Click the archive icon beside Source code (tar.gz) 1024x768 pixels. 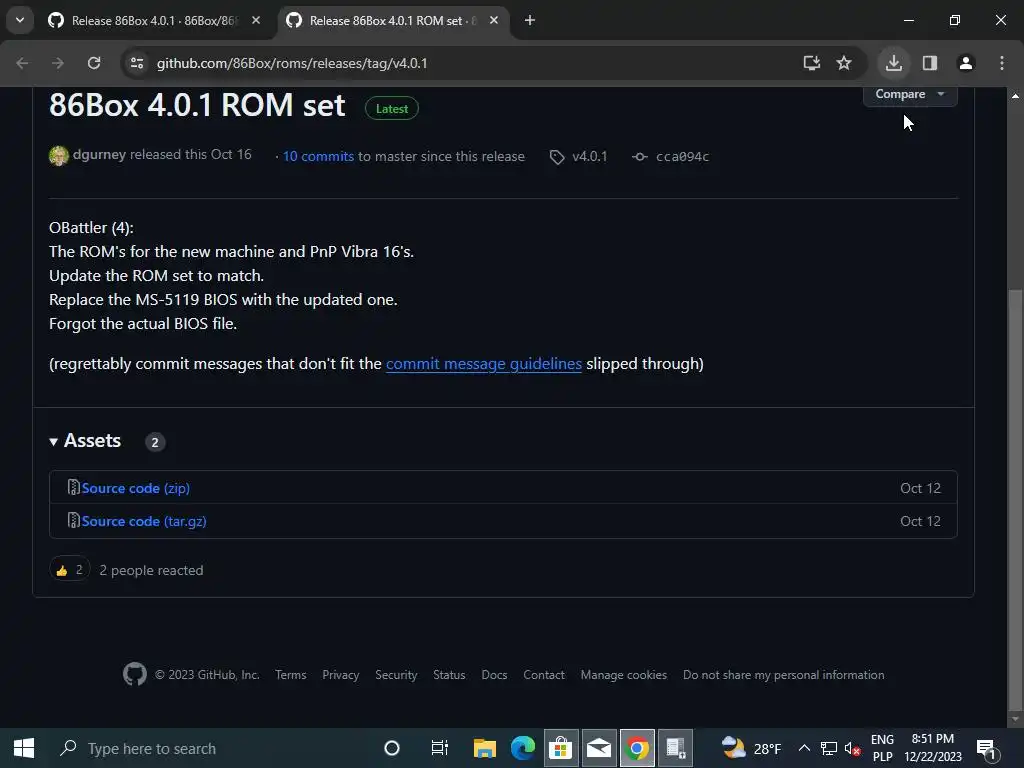(74, 520)
